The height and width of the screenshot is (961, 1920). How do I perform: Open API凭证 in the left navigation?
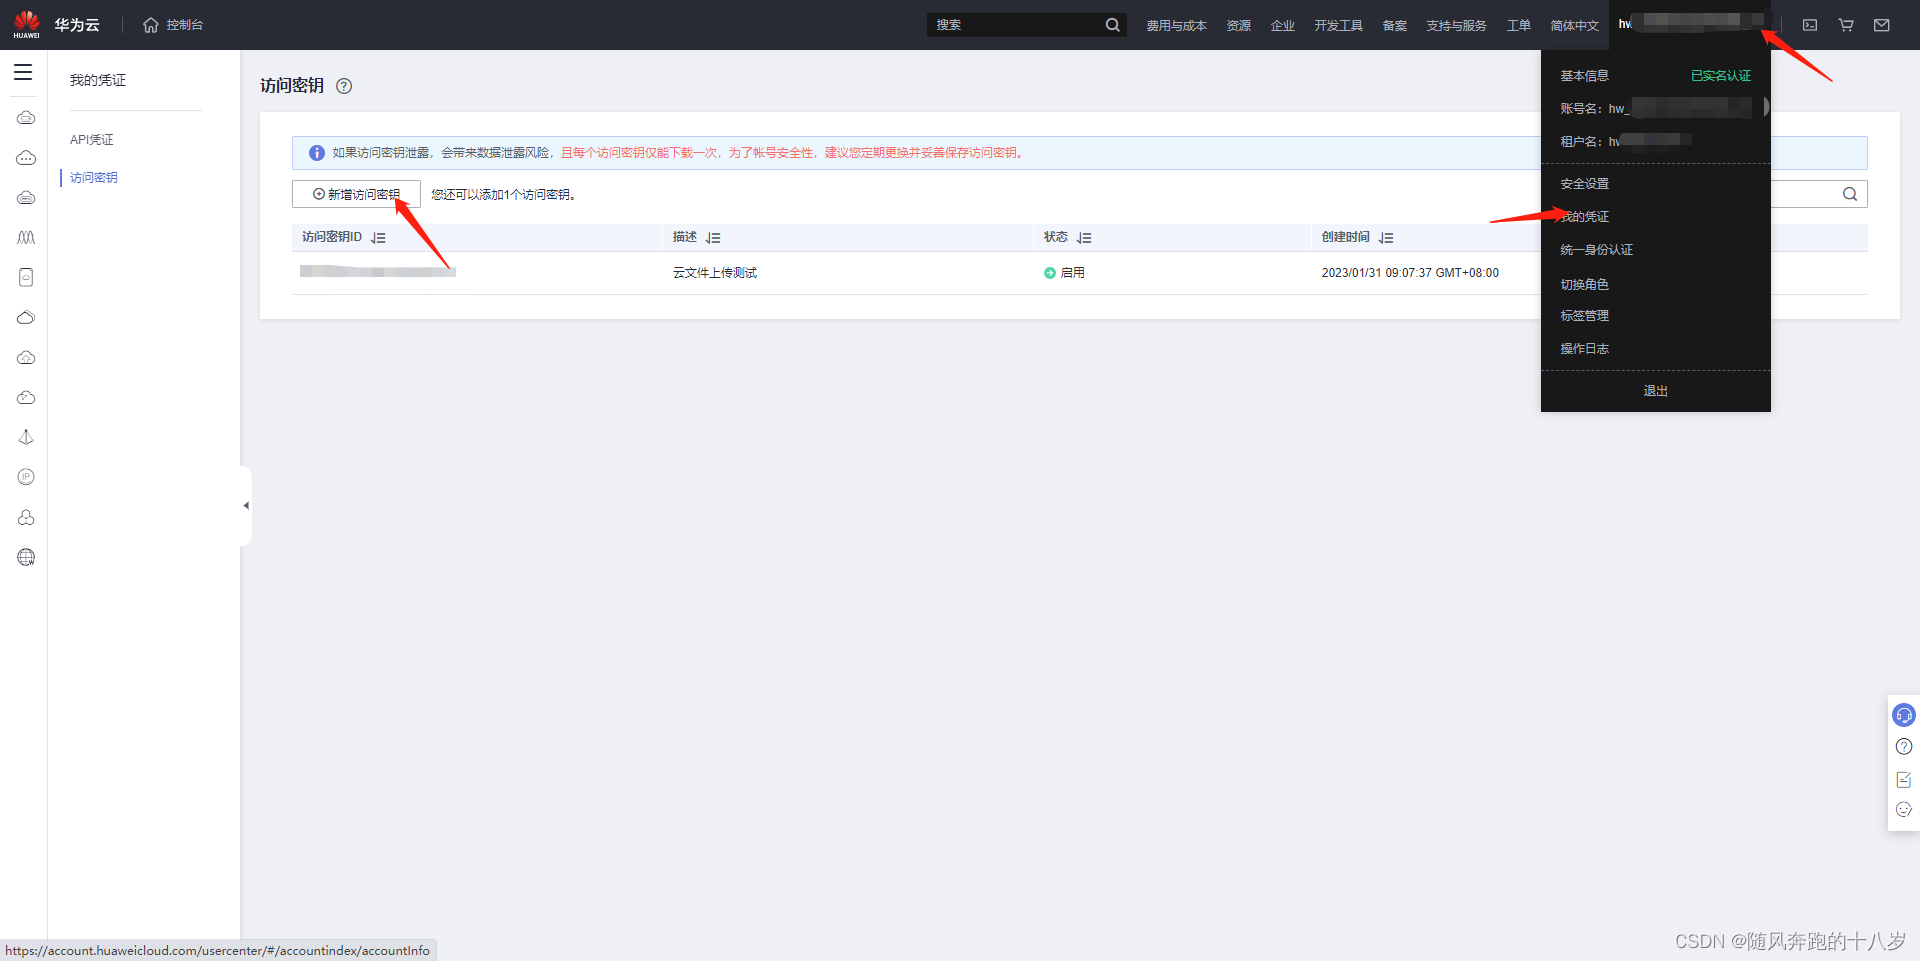92,140
